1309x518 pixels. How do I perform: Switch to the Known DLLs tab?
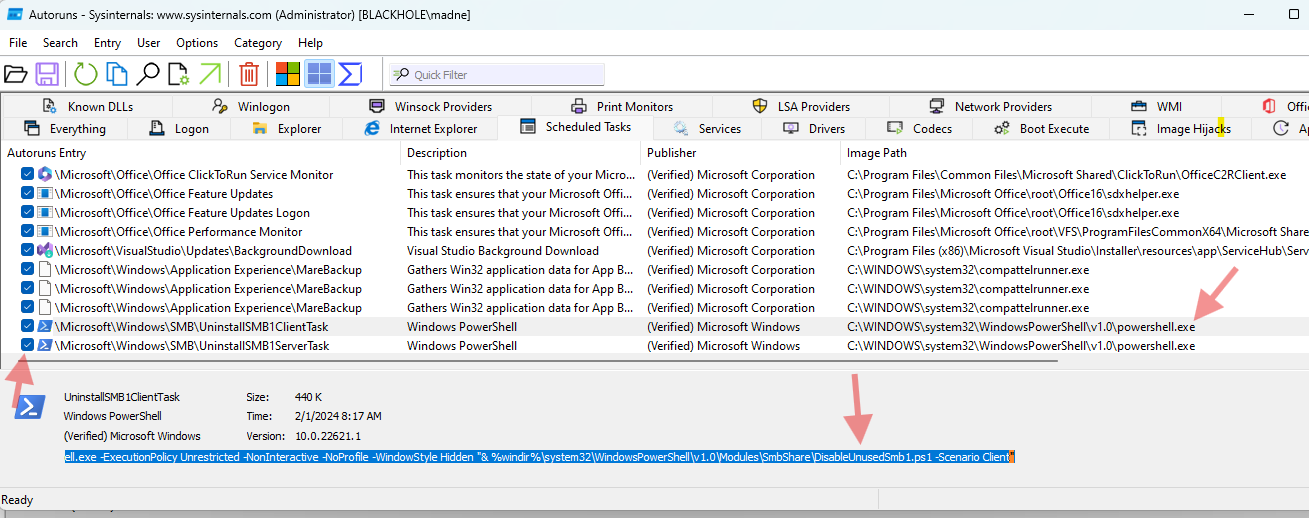point(88,106)
